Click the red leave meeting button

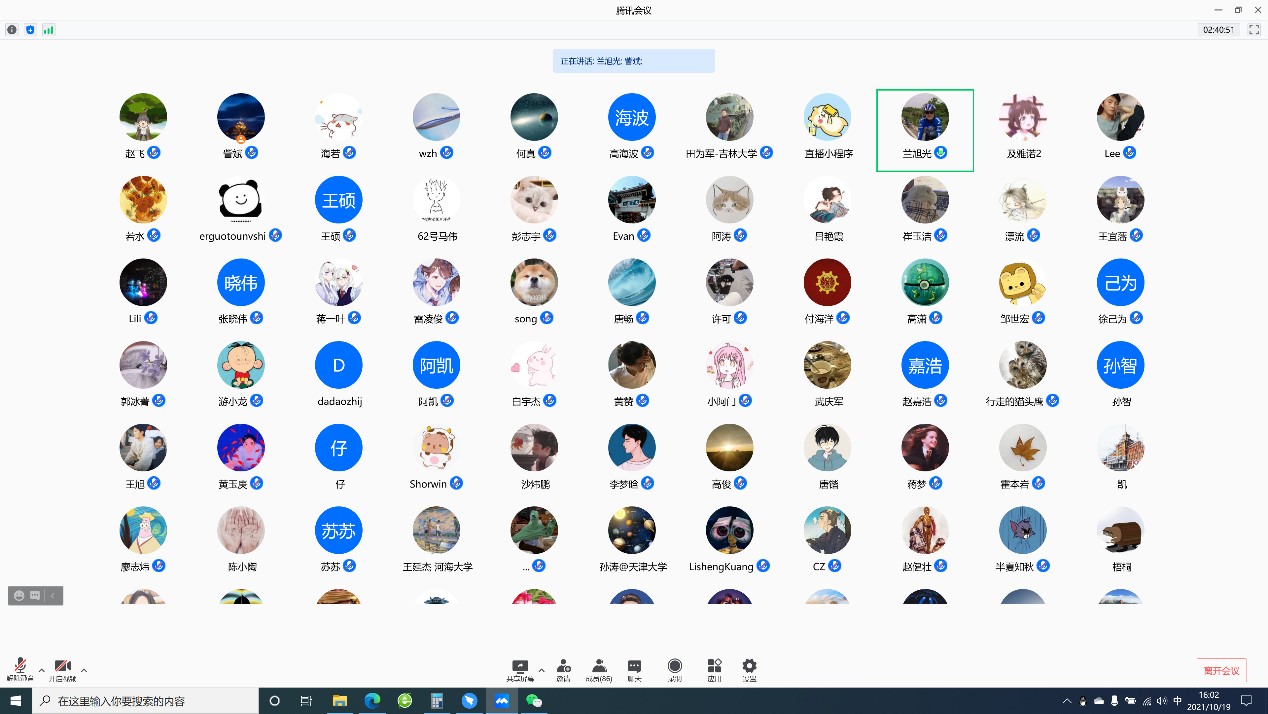1221,671
